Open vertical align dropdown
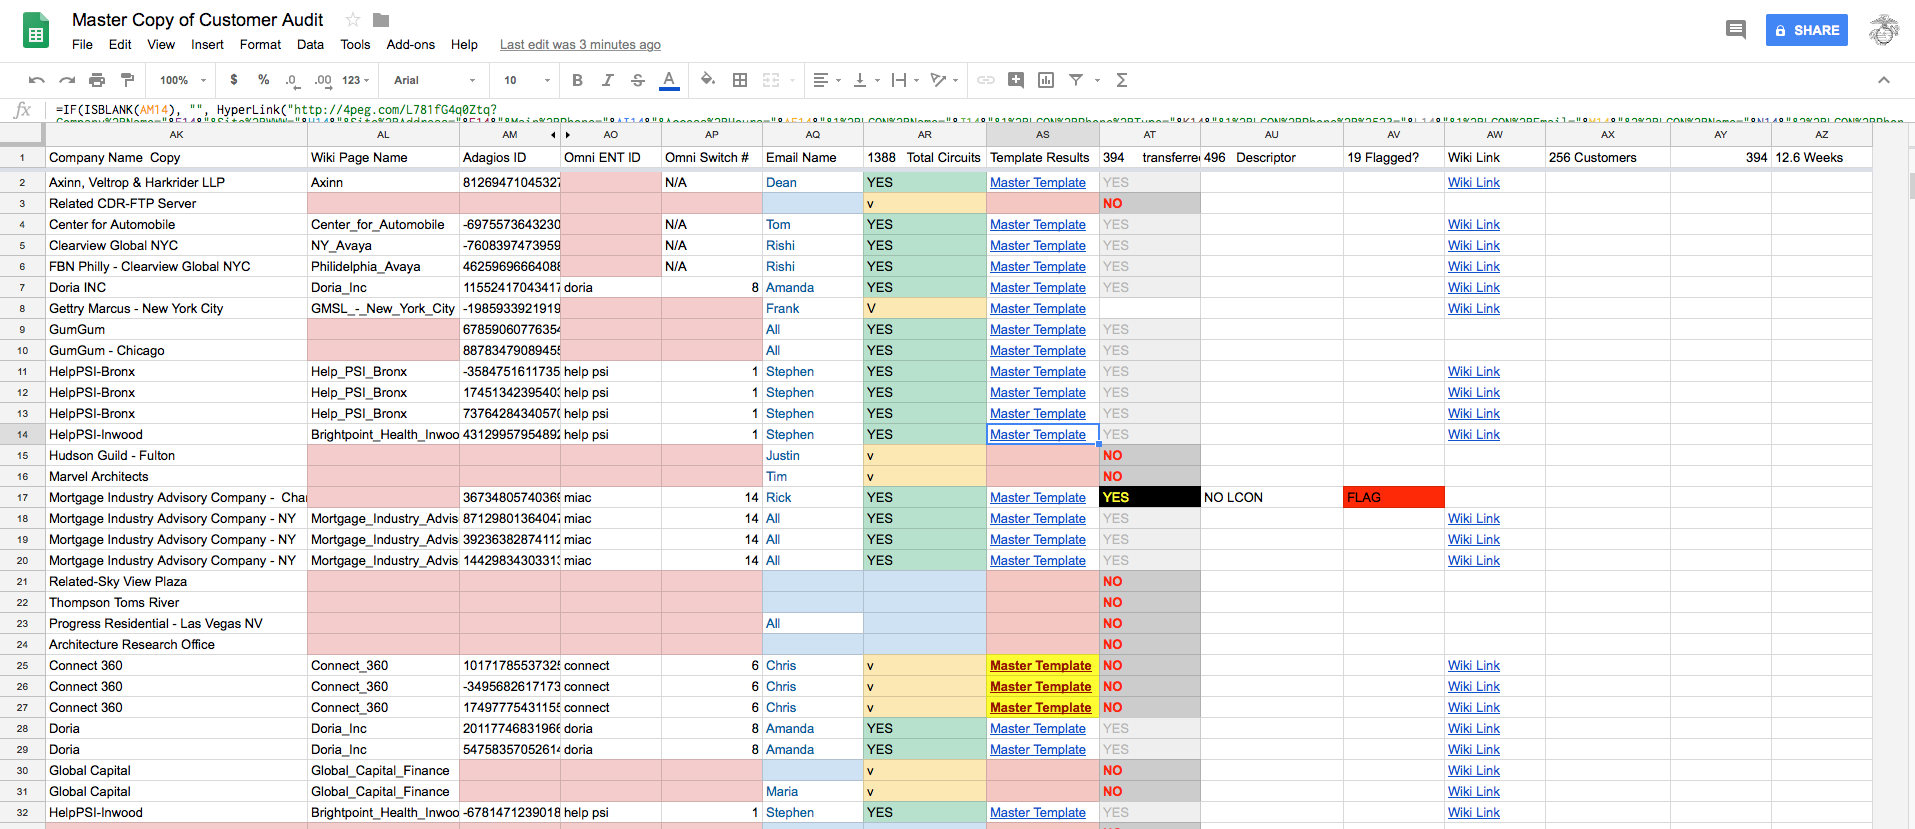 pos(866,80)
